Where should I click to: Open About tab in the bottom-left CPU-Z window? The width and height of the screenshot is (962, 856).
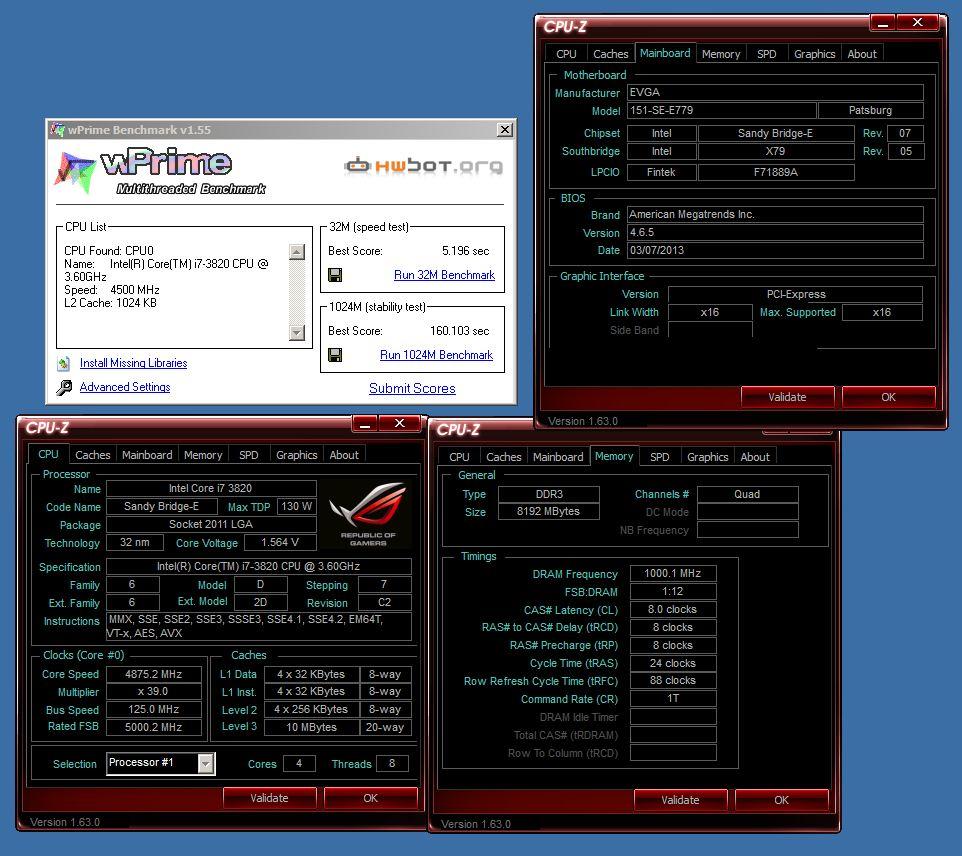[344, 455]
